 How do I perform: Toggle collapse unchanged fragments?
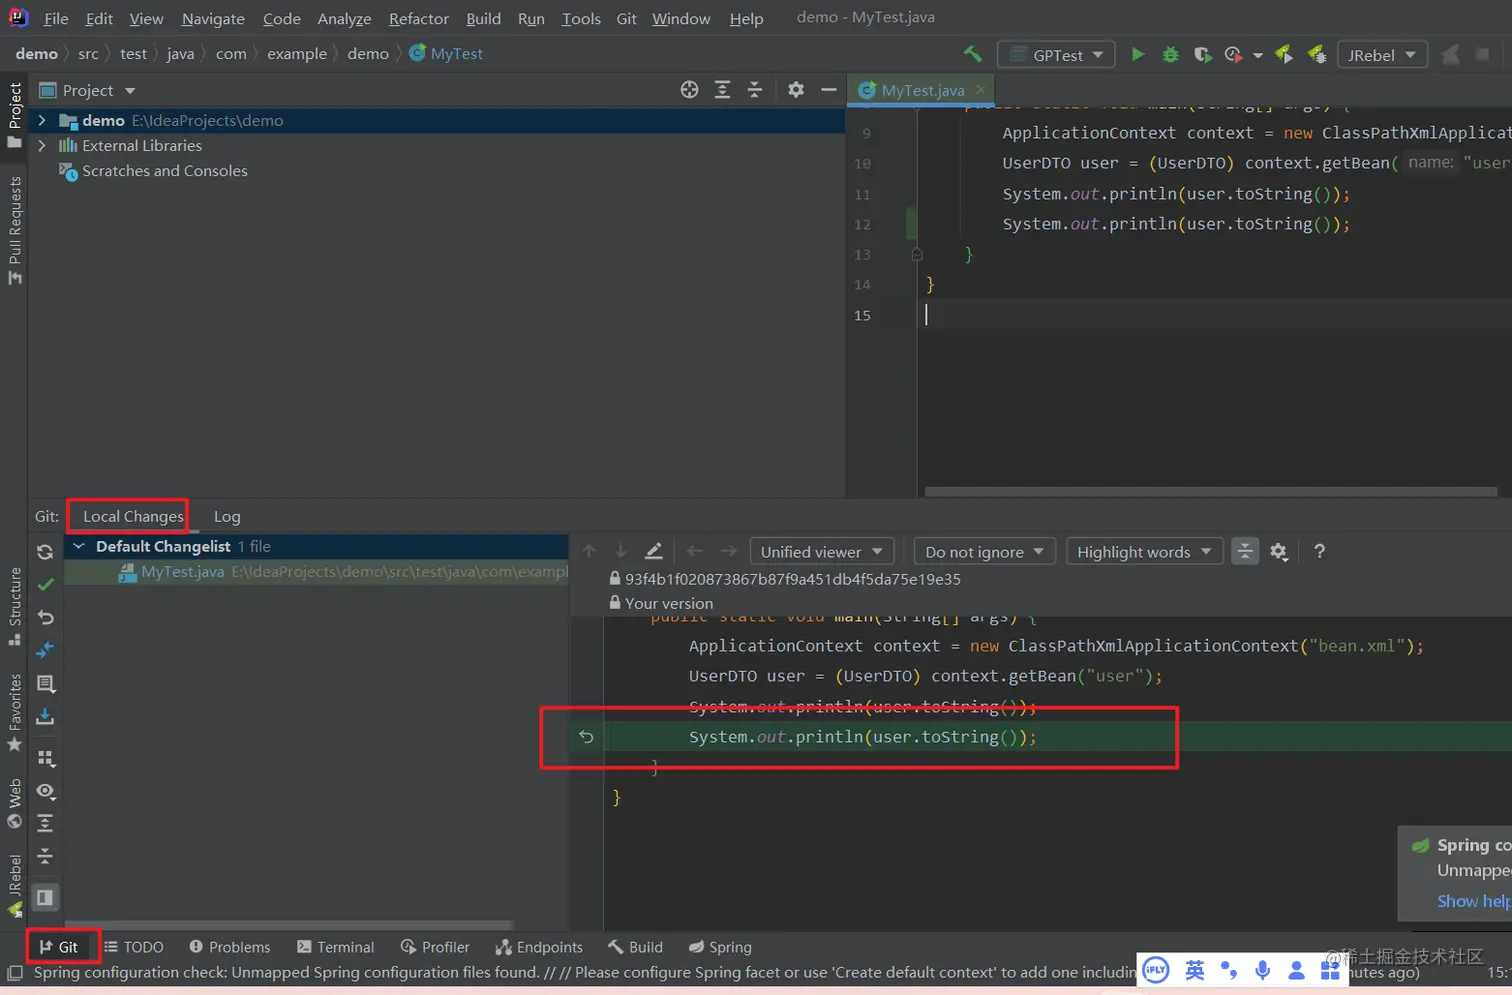pos(1244,551)
